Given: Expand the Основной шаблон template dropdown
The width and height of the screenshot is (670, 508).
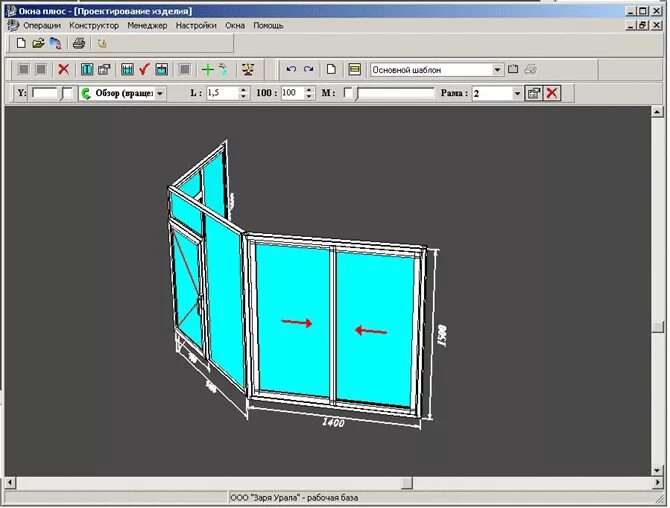Looking at the screenshot, I should [x=497, y=70].
